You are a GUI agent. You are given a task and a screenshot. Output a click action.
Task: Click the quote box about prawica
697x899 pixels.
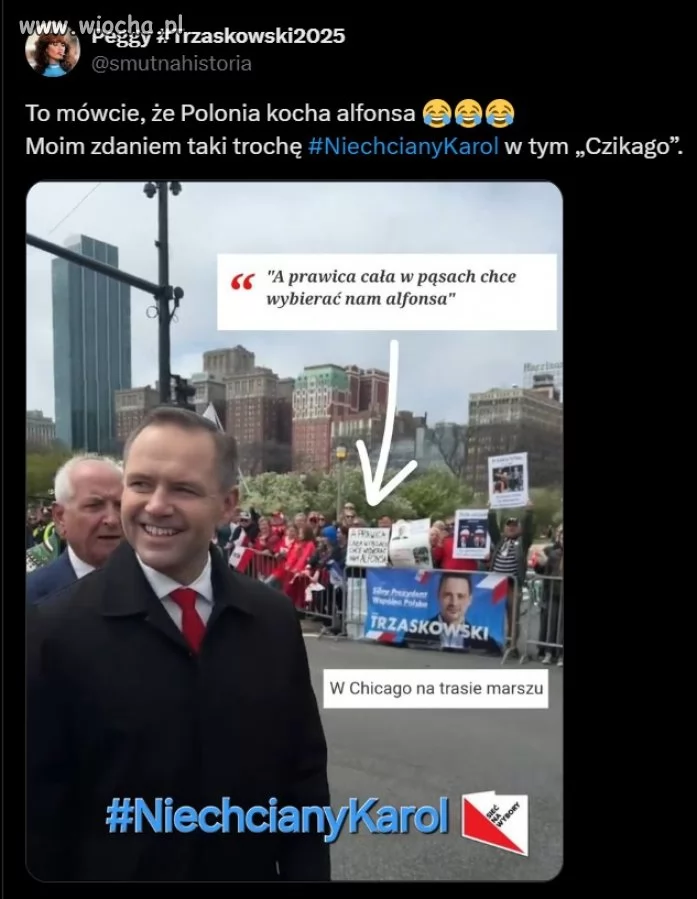[x=387, y=292]
